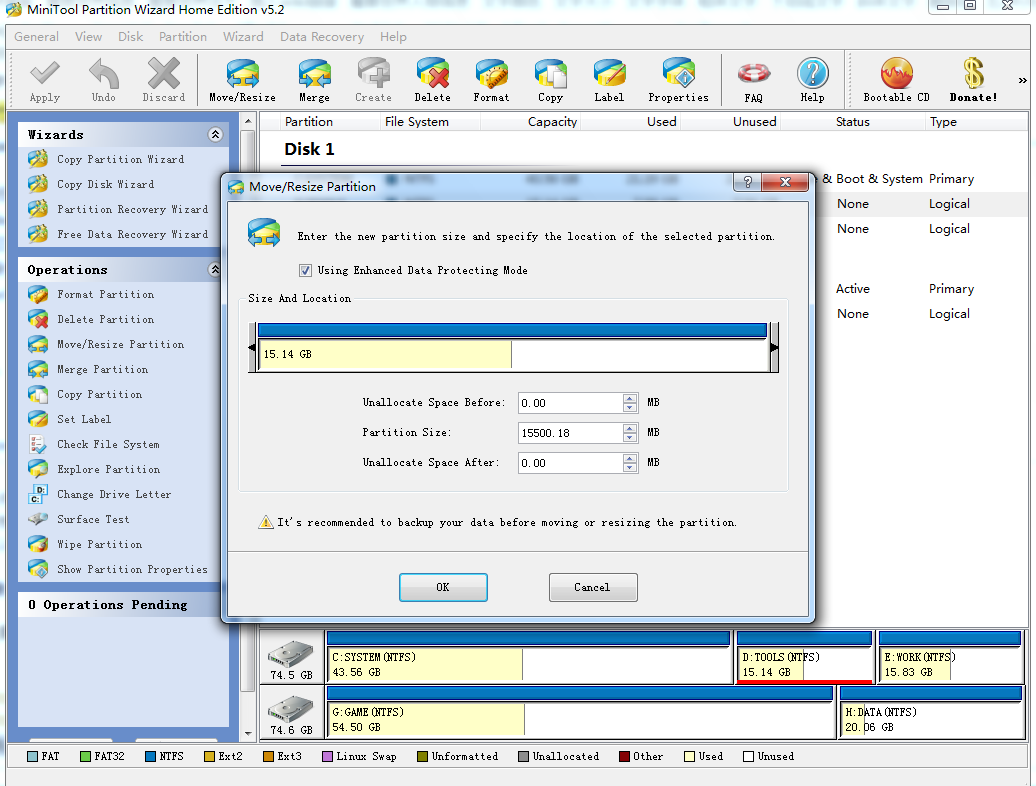Viewport: 1036px width, 786px height.
Task: Decrease Unallocate Space Before value
Action: click(x=630, y=408)
